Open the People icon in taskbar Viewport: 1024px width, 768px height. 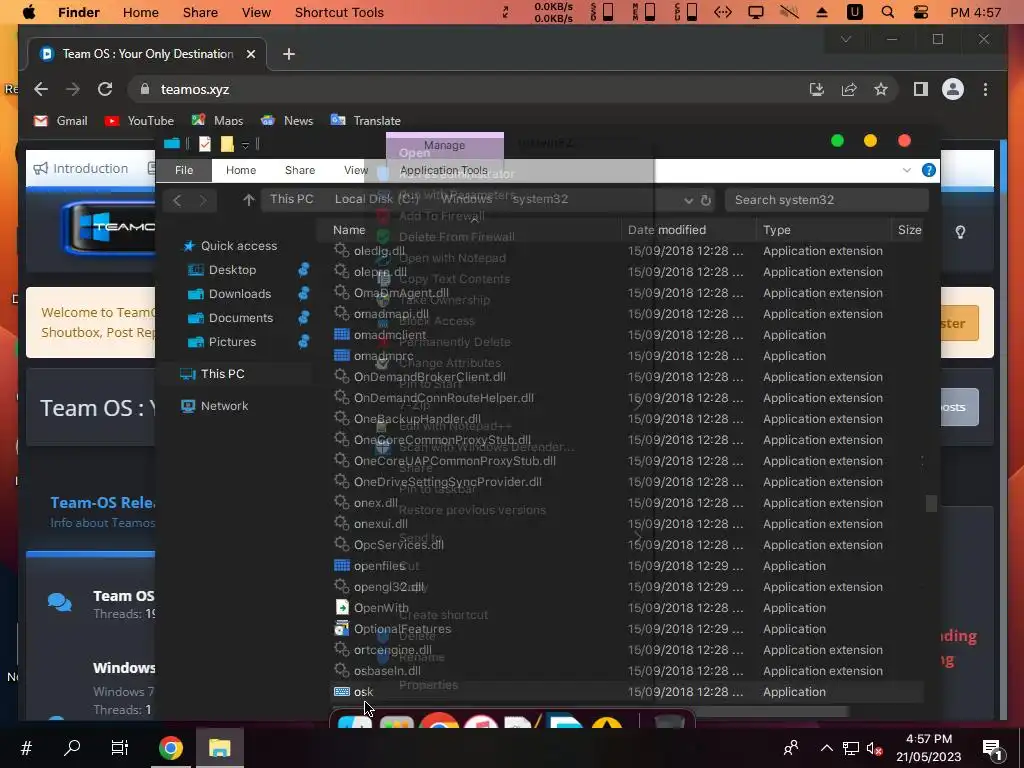(791, 748)
